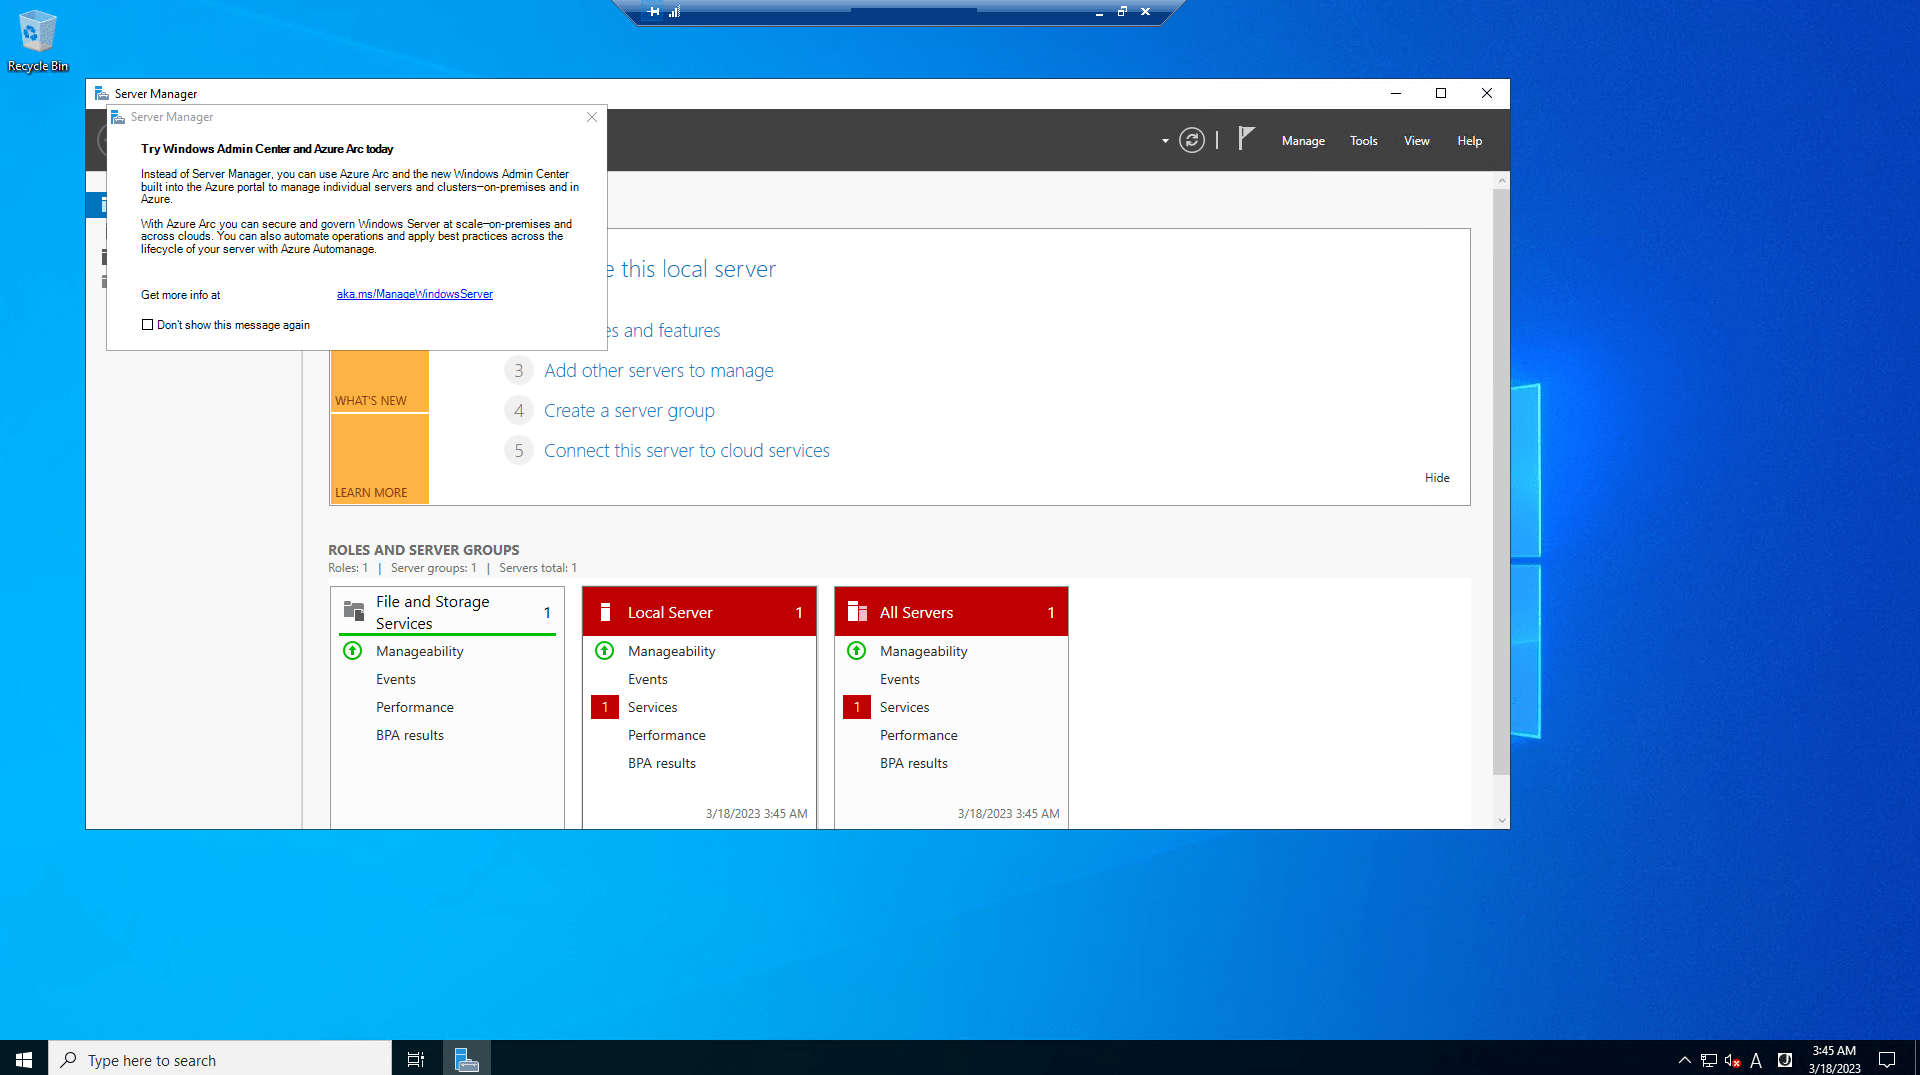Open Performance under All Servers
Screen dimensions: 1920x1075
(x=918, y=735)
